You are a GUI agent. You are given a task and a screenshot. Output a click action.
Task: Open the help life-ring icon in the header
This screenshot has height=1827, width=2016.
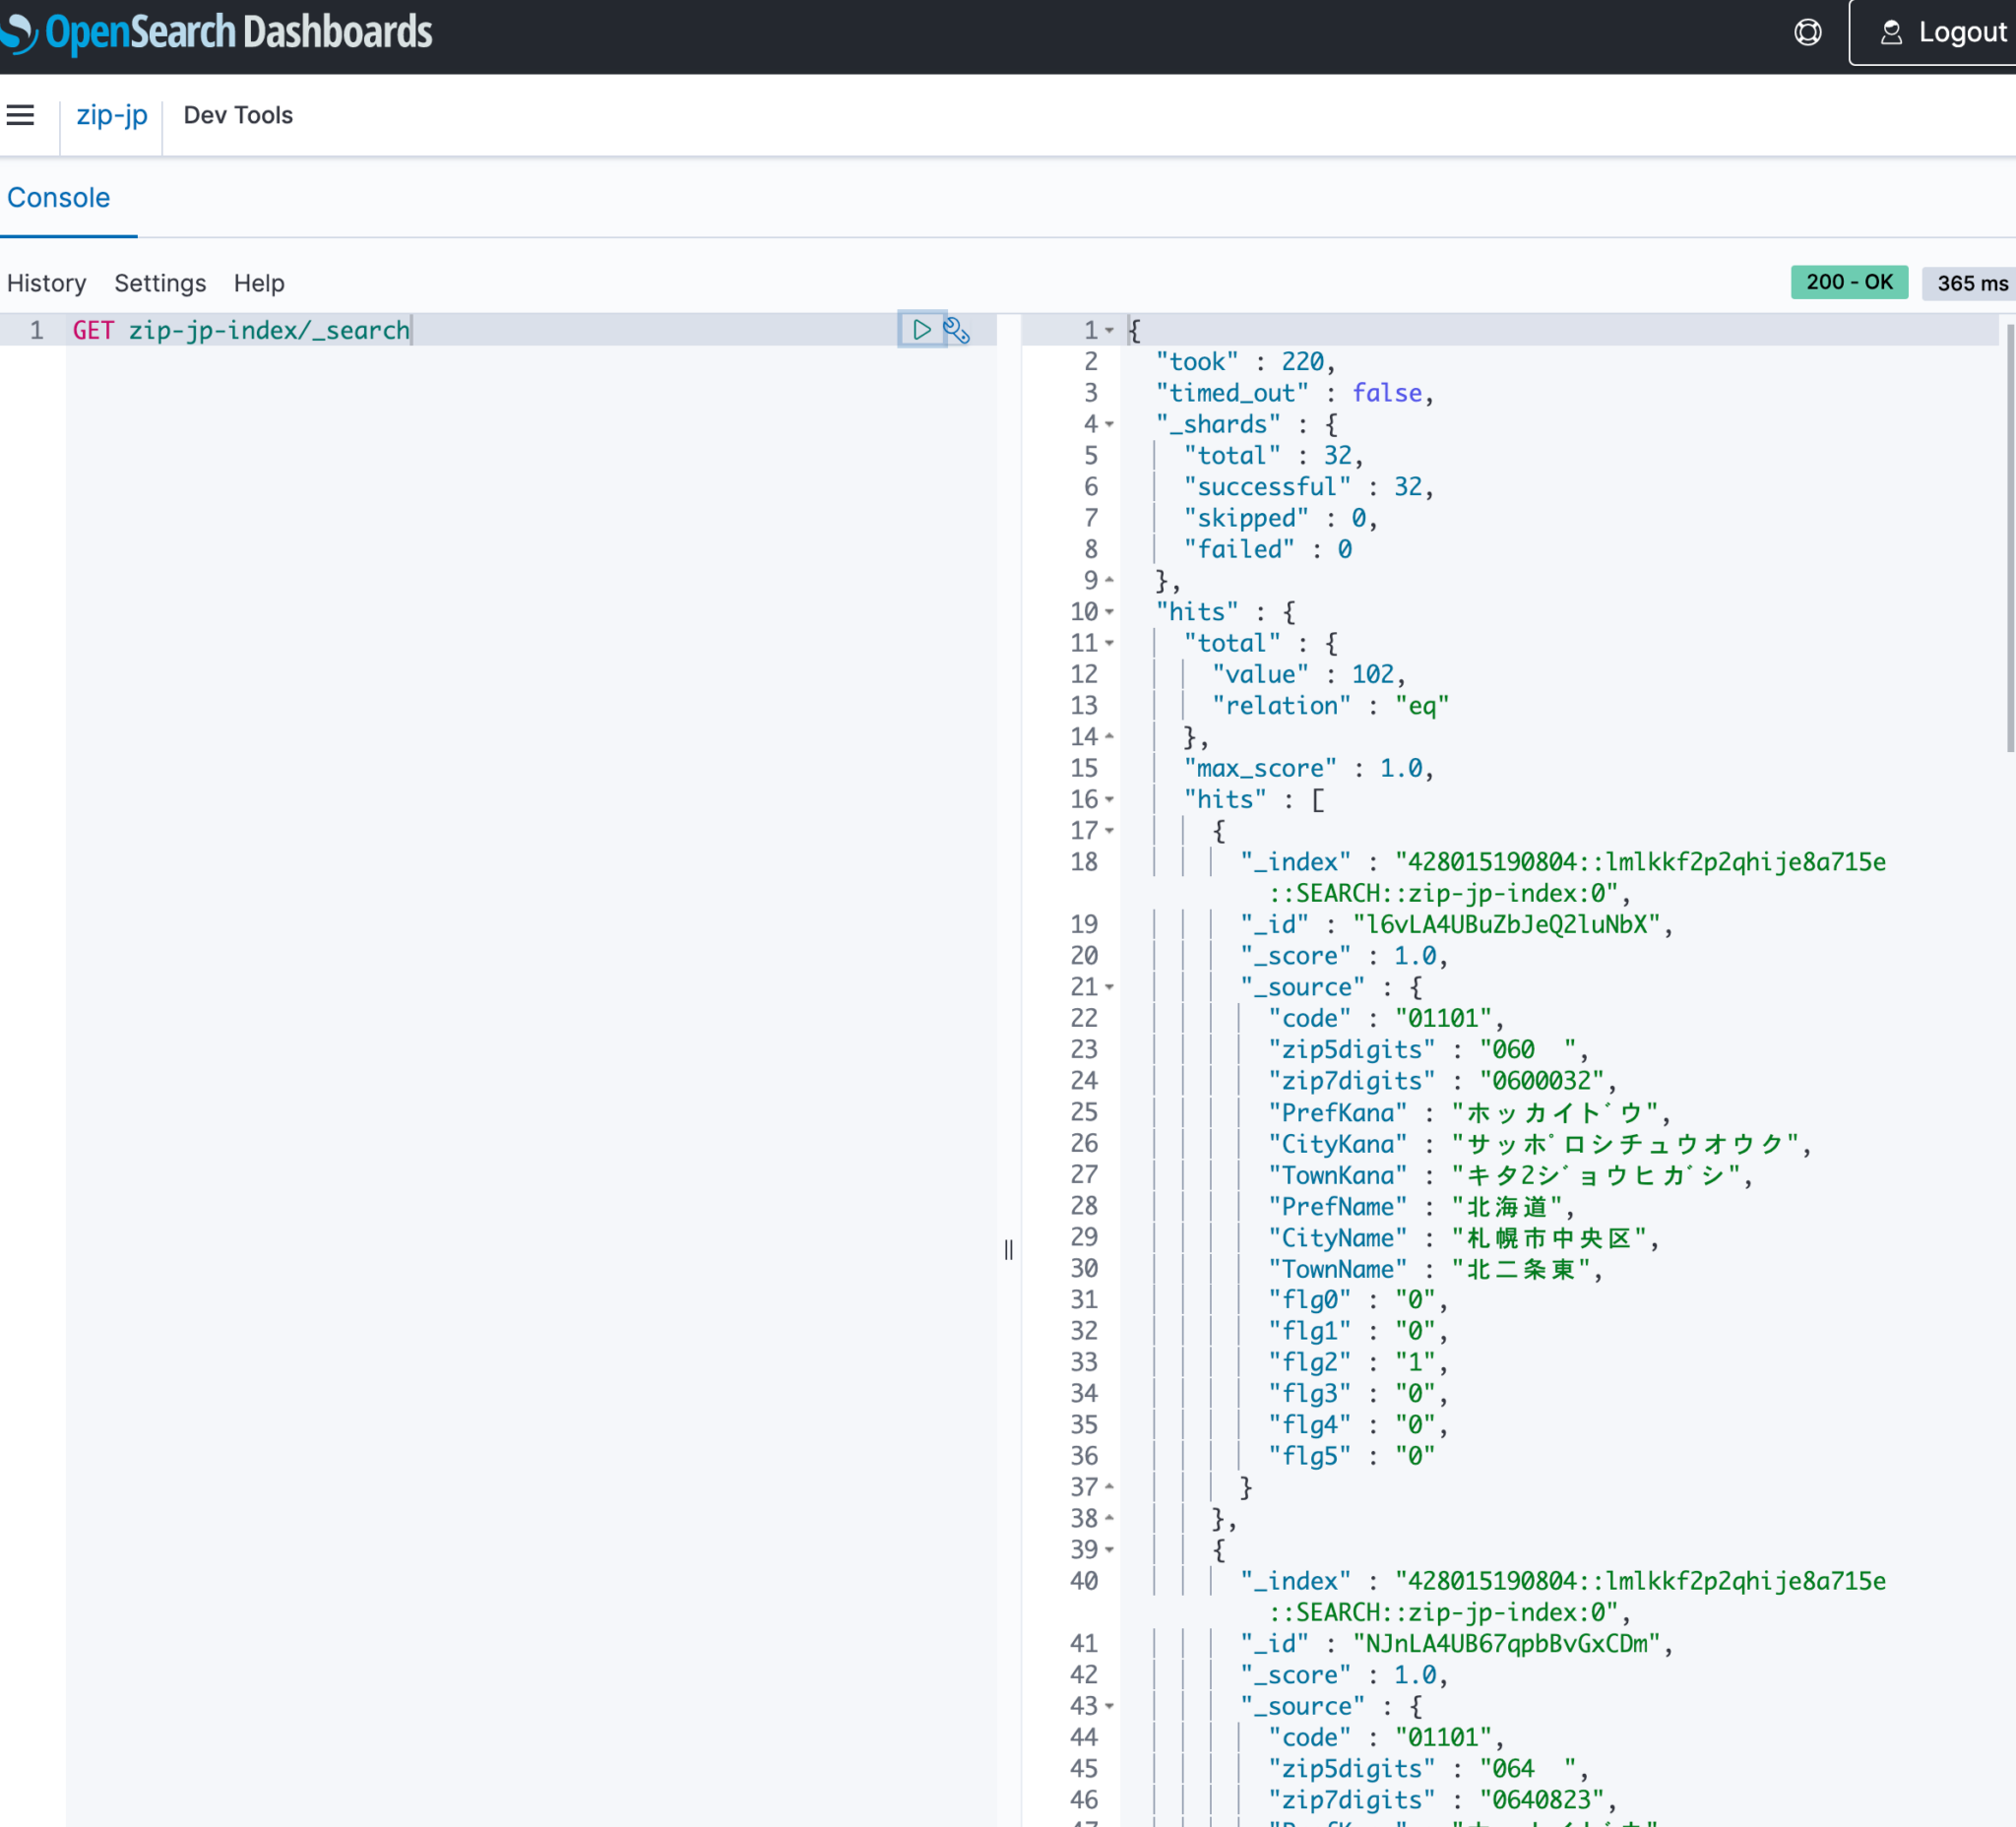point(1808,31)
